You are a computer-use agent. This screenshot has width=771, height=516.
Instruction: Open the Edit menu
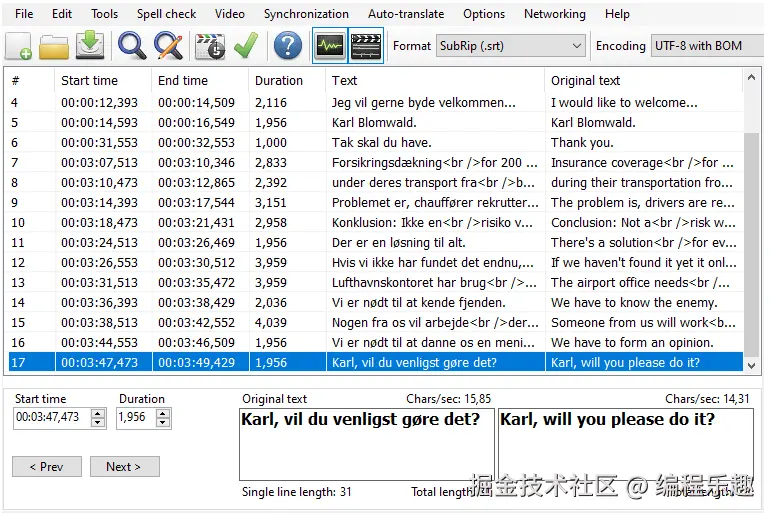pos(62,14)
